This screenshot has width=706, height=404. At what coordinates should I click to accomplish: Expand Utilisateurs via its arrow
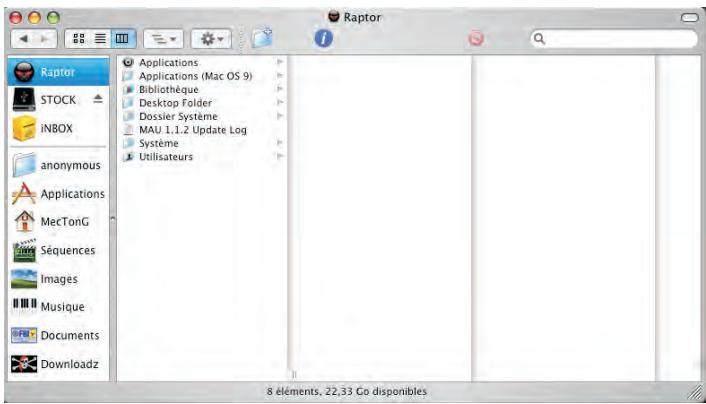[x=280, y=156]
